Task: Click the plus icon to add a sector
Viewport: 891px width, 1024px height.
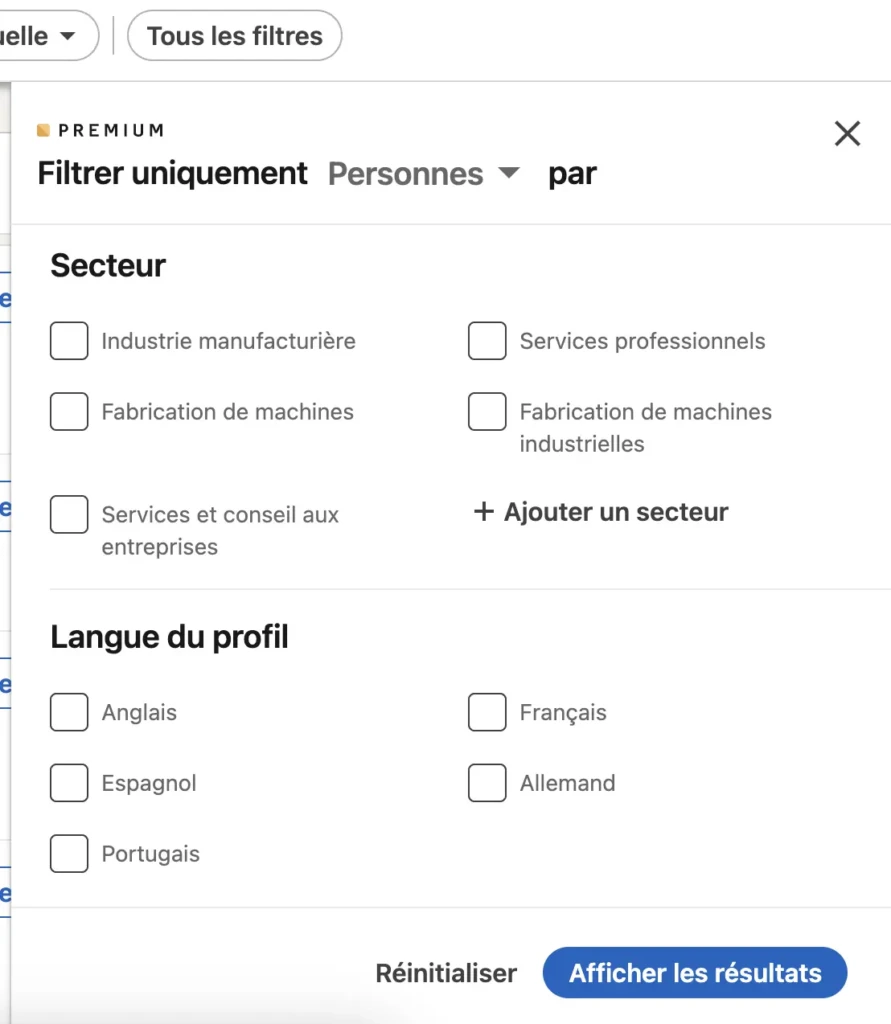Action: (x=484, y=512)
